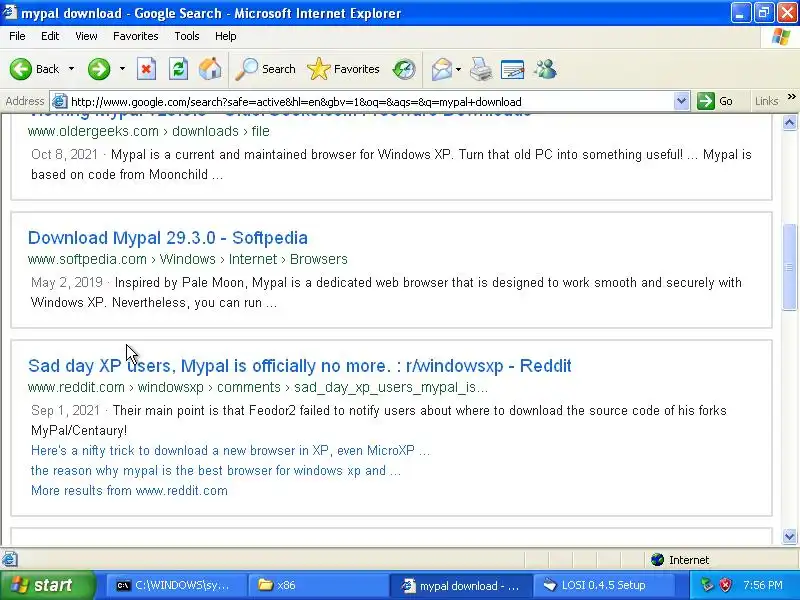This screenshot has width=800, height=600.
Task: Click the address bar URL field
Action: [x=371, y=102]
